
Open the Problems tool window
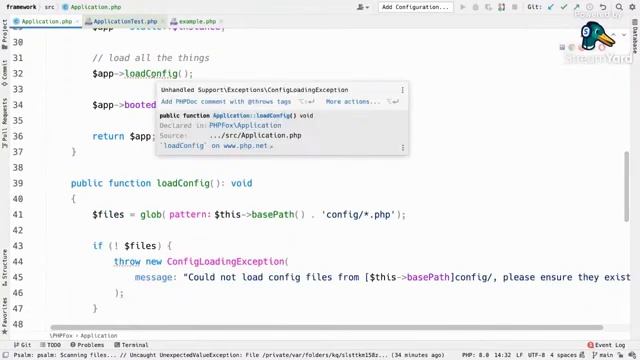pos(87,345)
